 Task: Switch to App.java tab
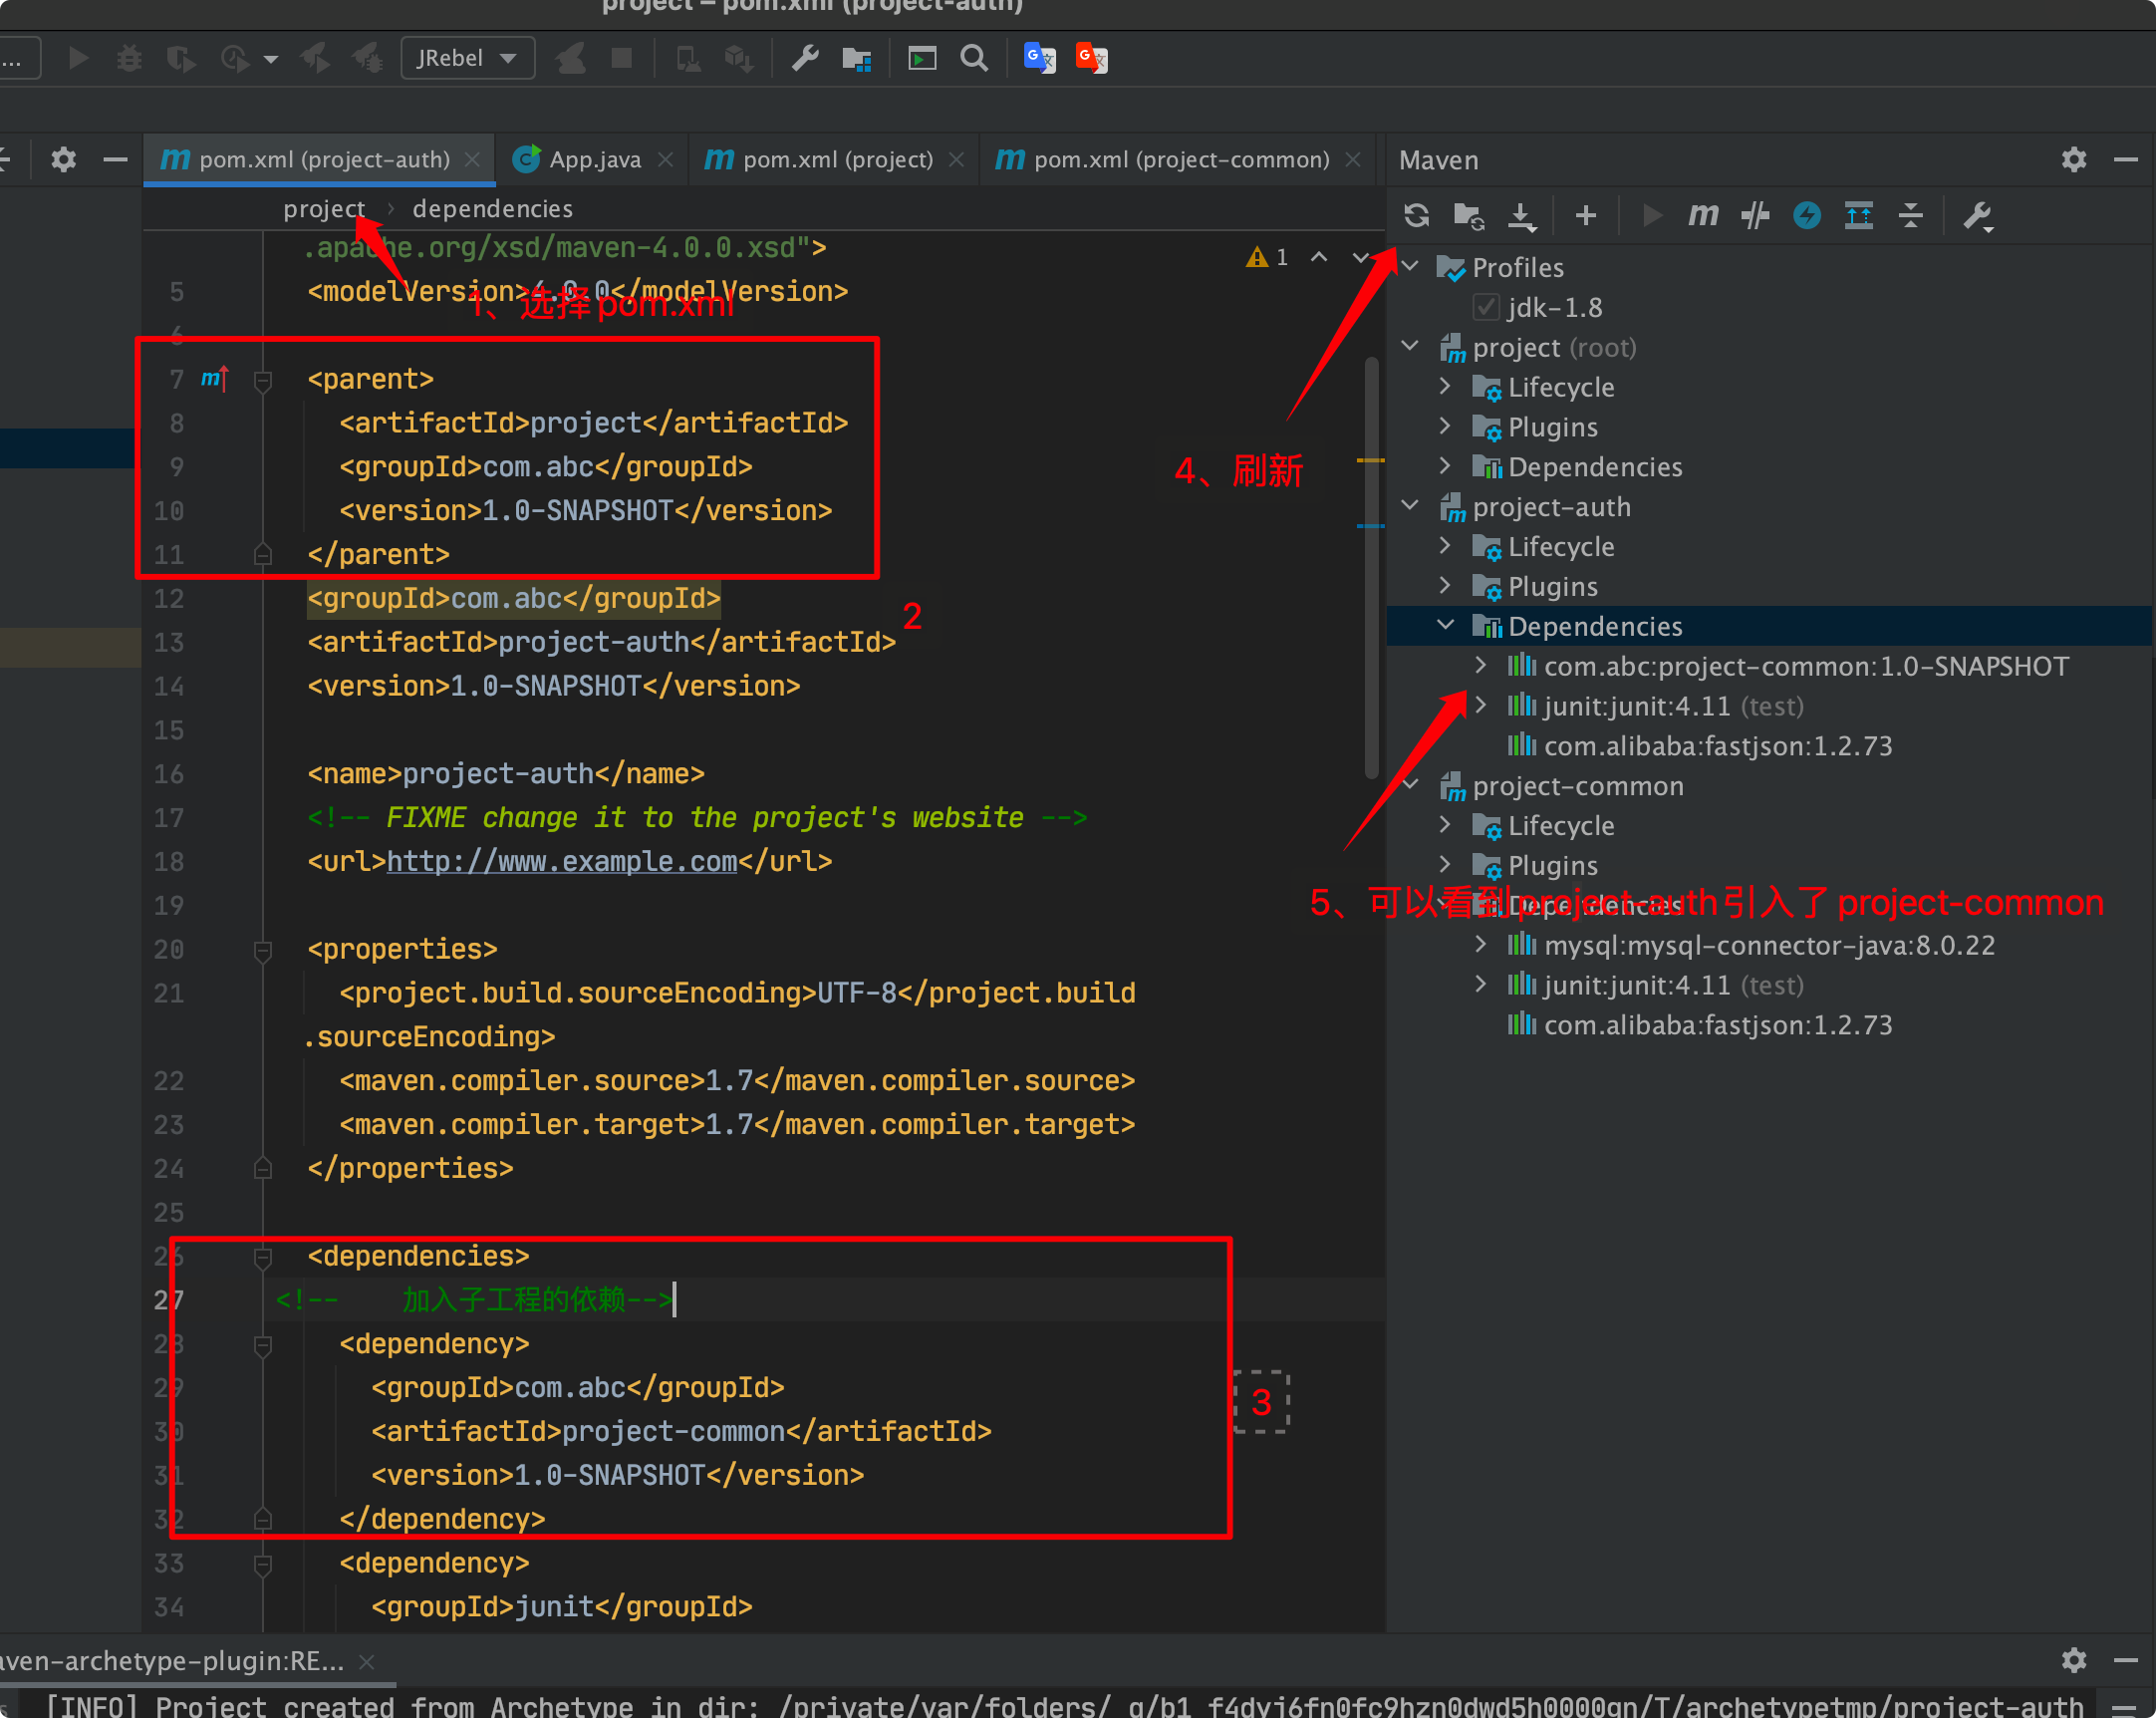594,160
